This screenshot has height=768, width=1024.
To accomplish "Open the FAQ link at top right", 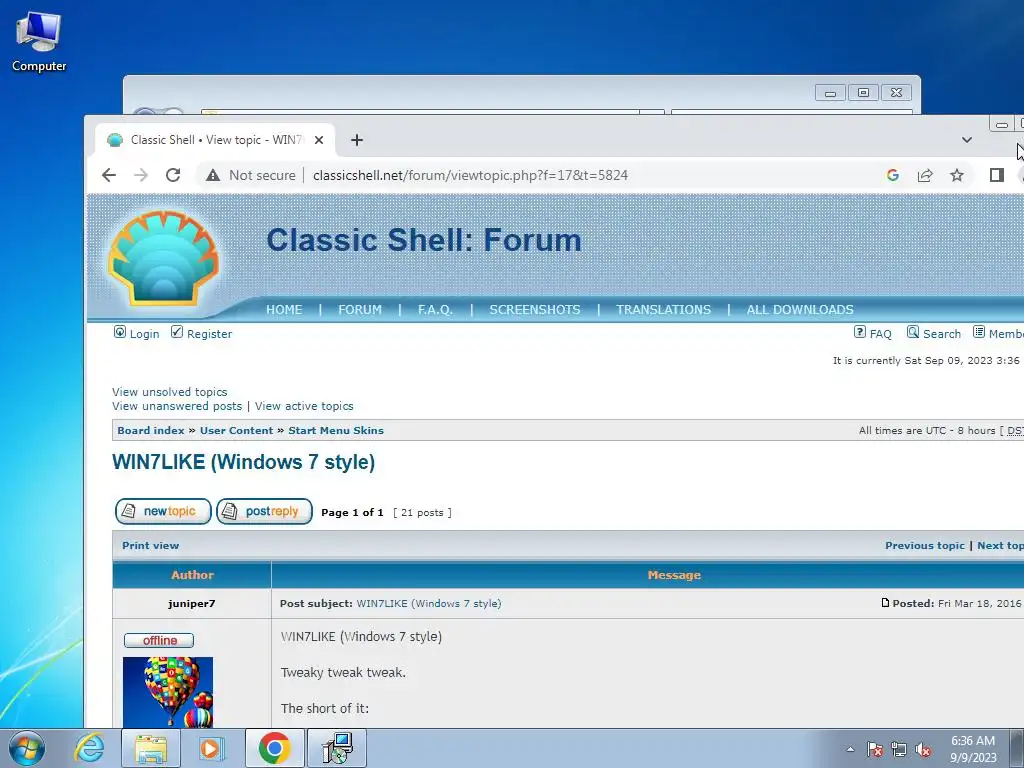I will pyautogui.click(x=880, y=334).
